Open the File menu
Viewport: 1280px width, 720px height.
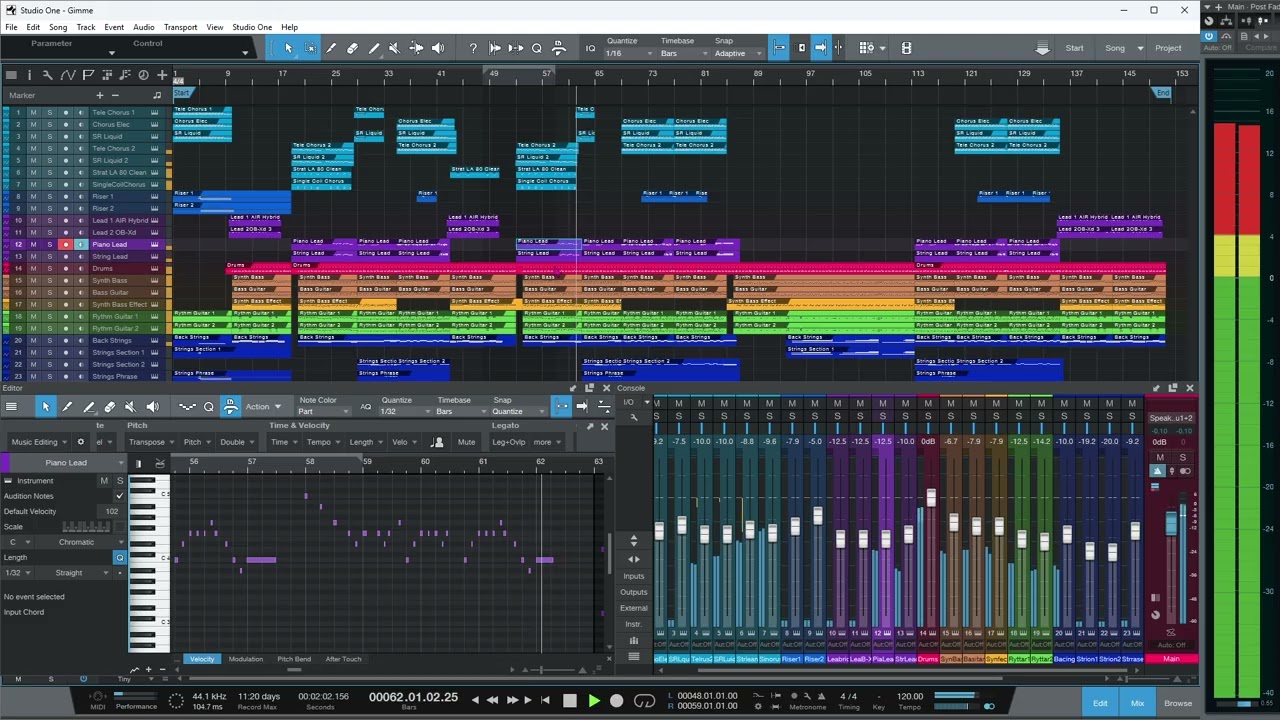(x=11, y=27)
